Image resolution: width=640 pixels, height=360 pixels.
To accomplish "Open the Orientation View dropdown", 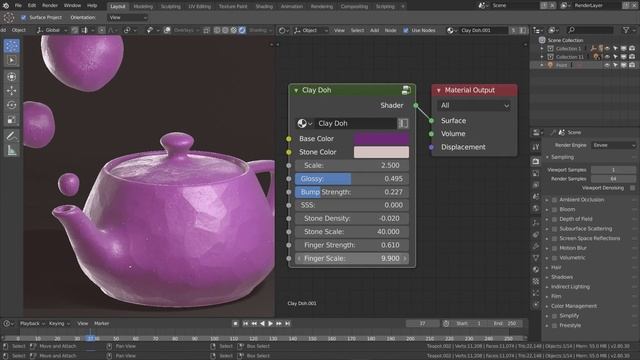I will click(128, 18).
